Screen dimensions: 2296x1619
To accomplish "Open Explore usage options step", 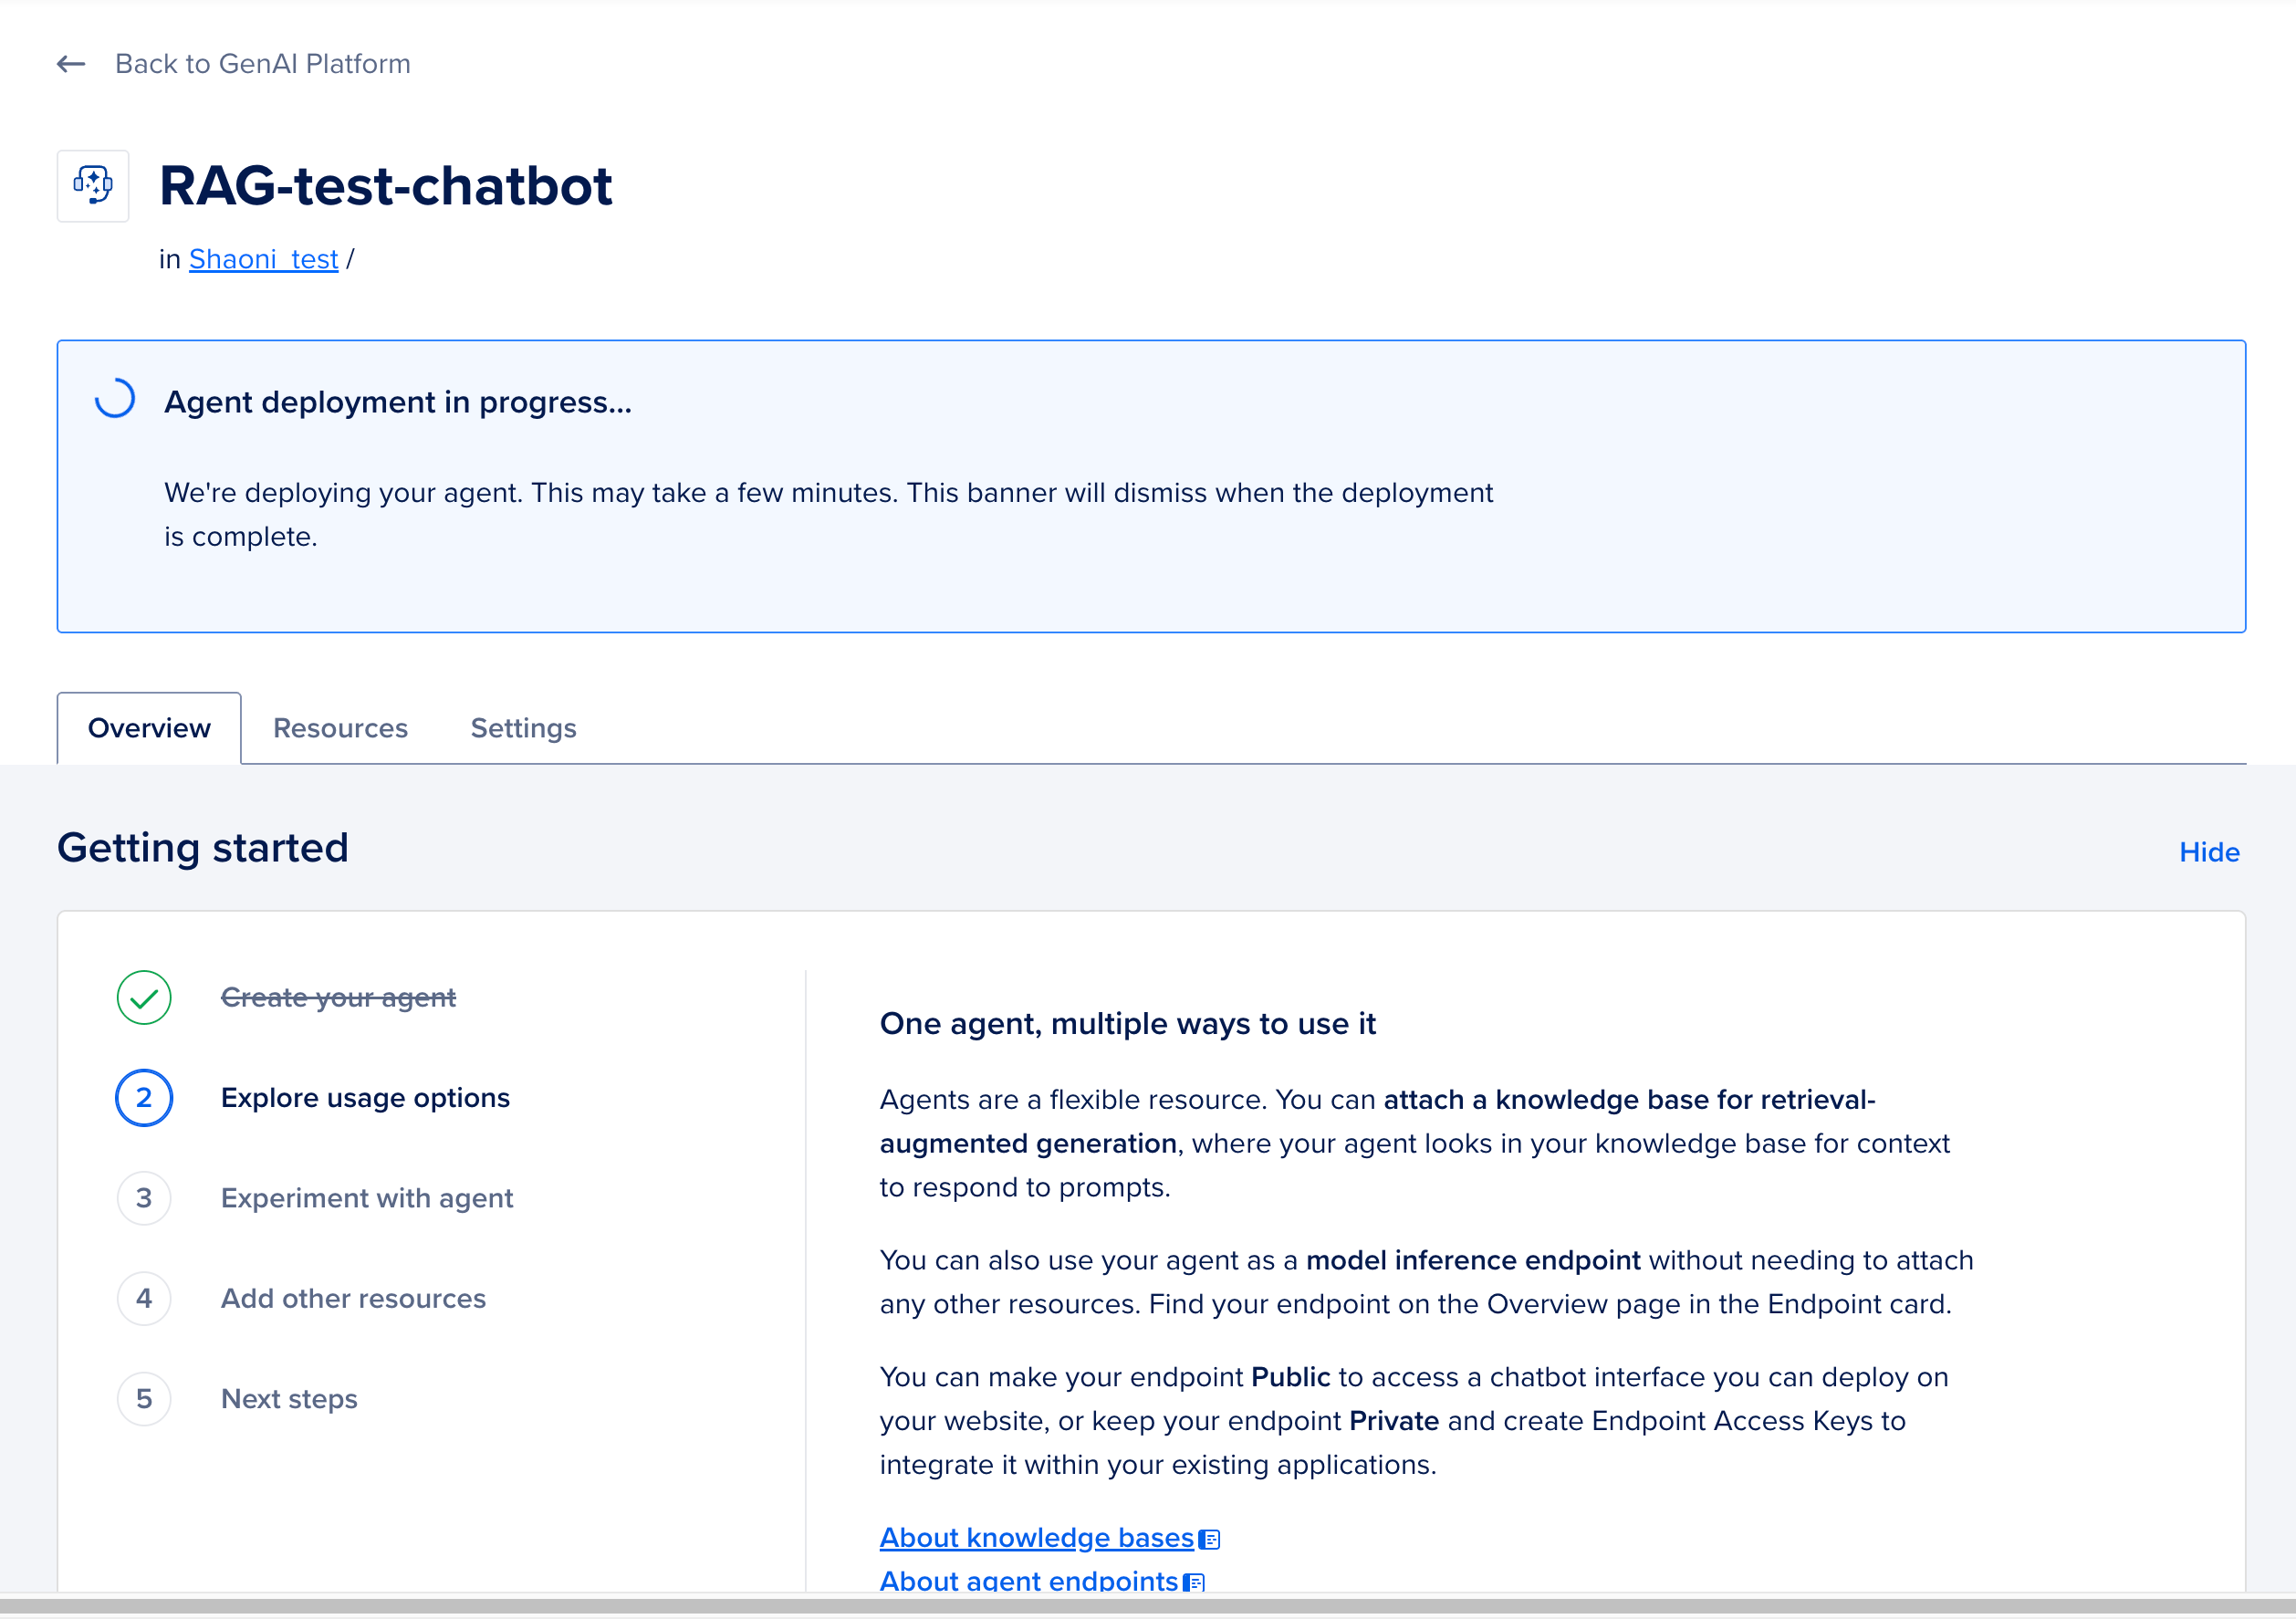I will [365, 1097].
